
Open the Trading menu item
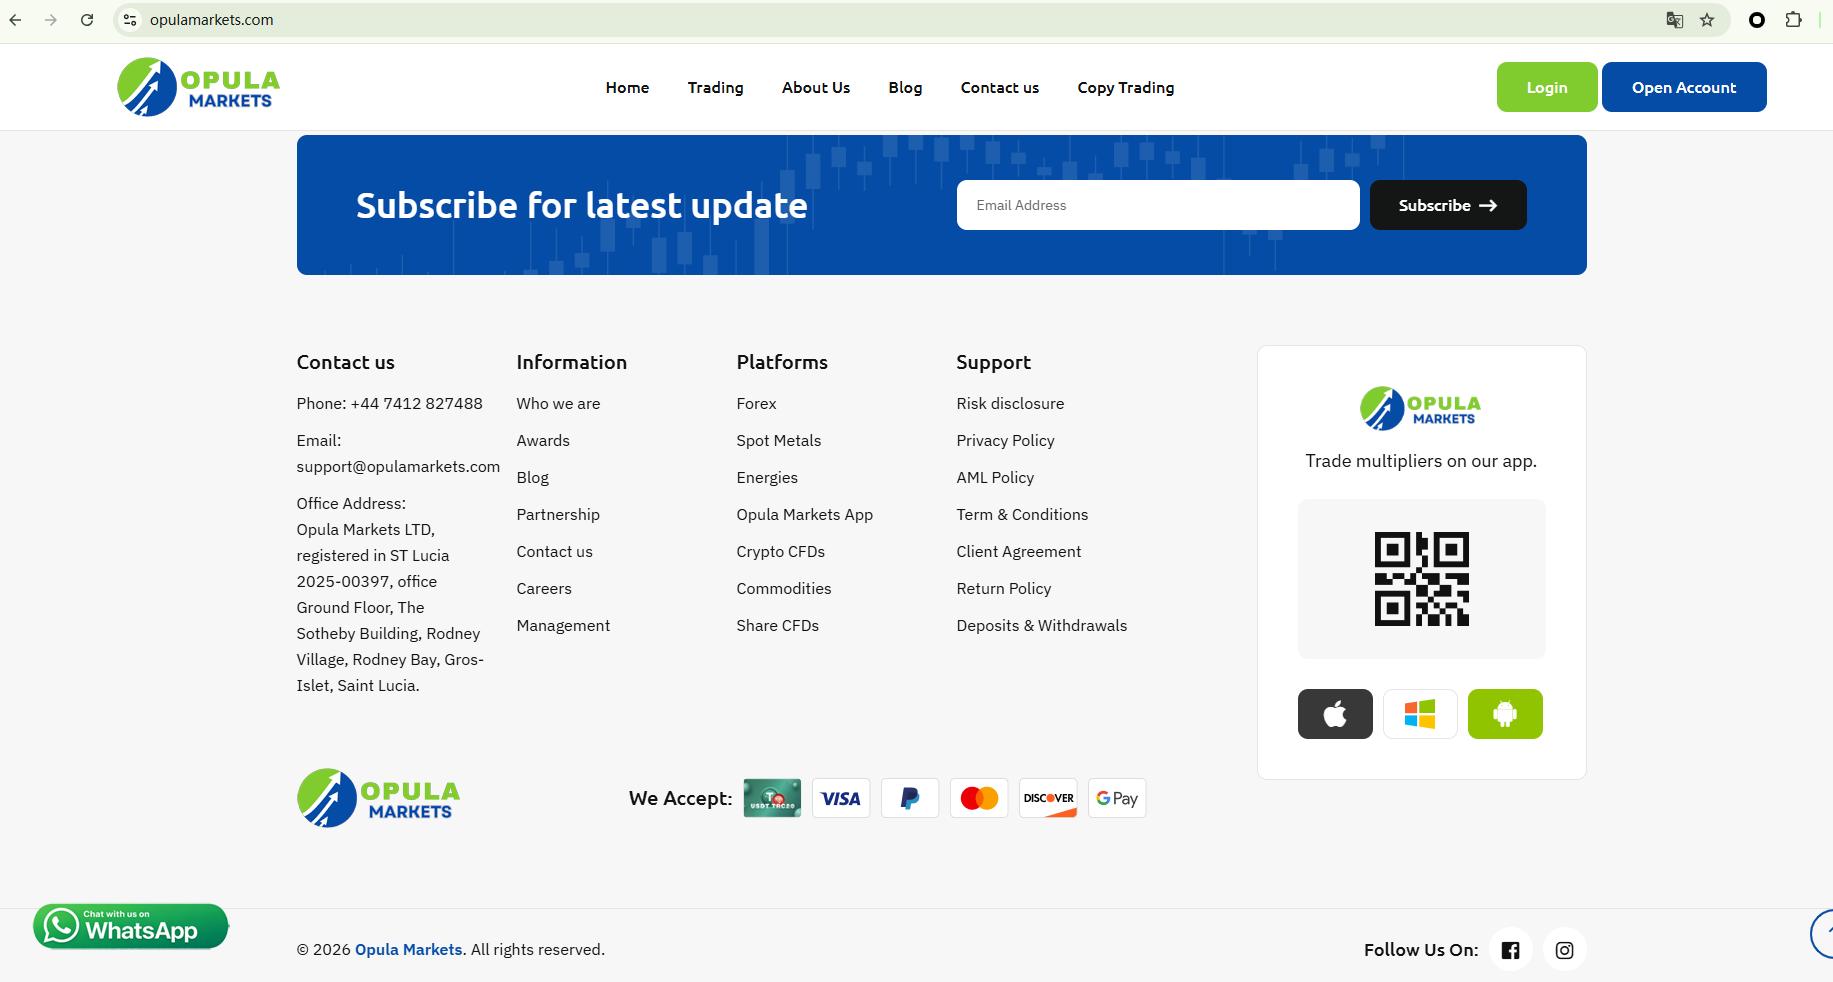[715, 88]
